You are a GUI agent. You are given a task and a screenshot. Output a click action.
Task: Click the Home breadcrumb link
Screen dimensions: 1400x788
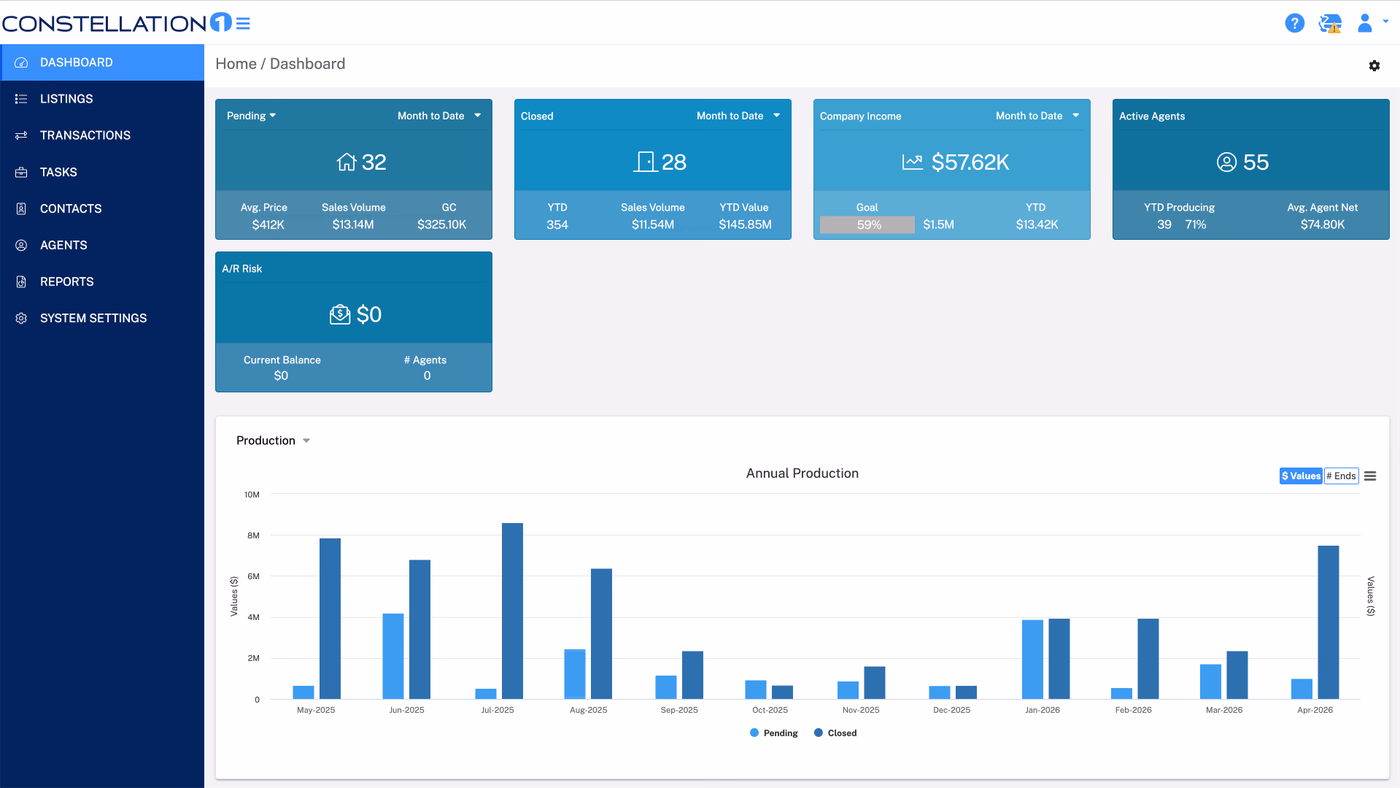click(x=236, y=64)
